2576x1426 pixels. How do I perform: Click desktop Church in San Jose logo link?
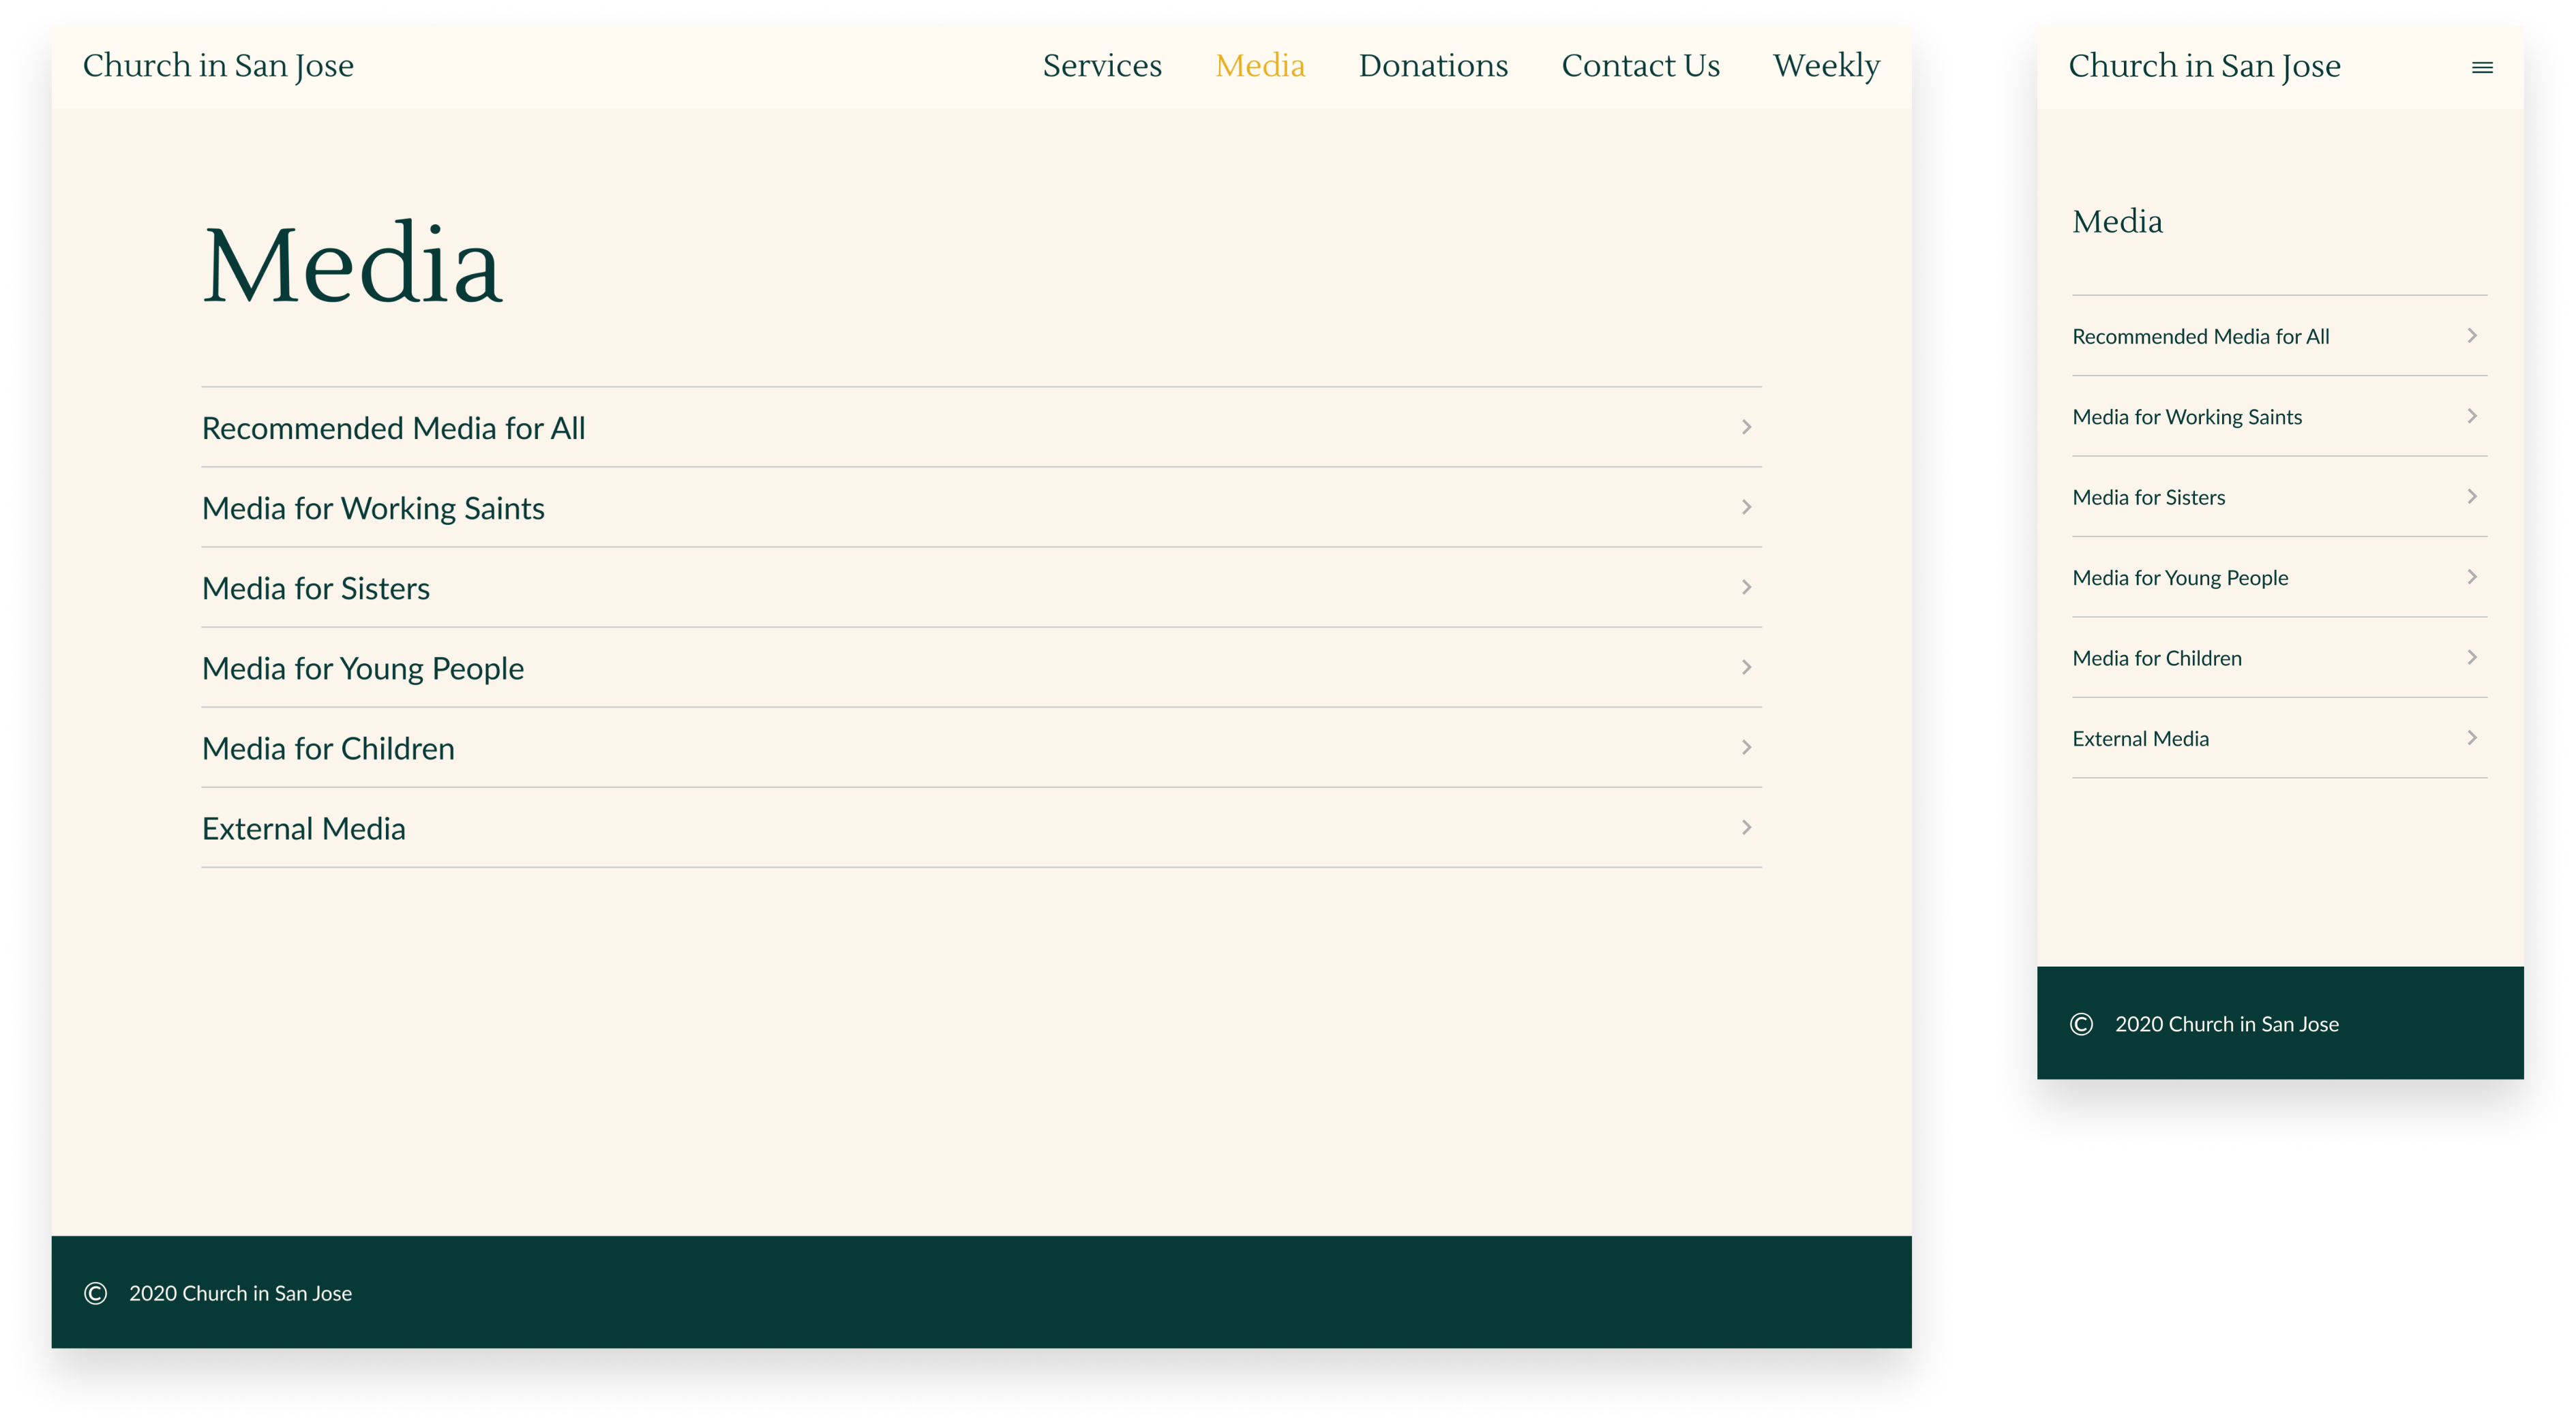click(x=218, y=66)
